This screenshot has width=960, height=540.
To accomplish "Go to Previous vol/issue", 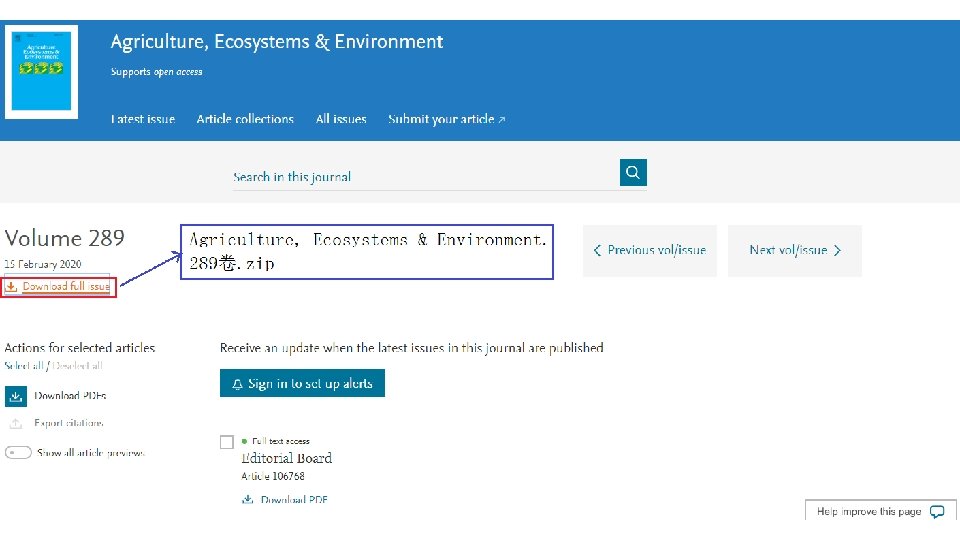I will tap(649, 250).
